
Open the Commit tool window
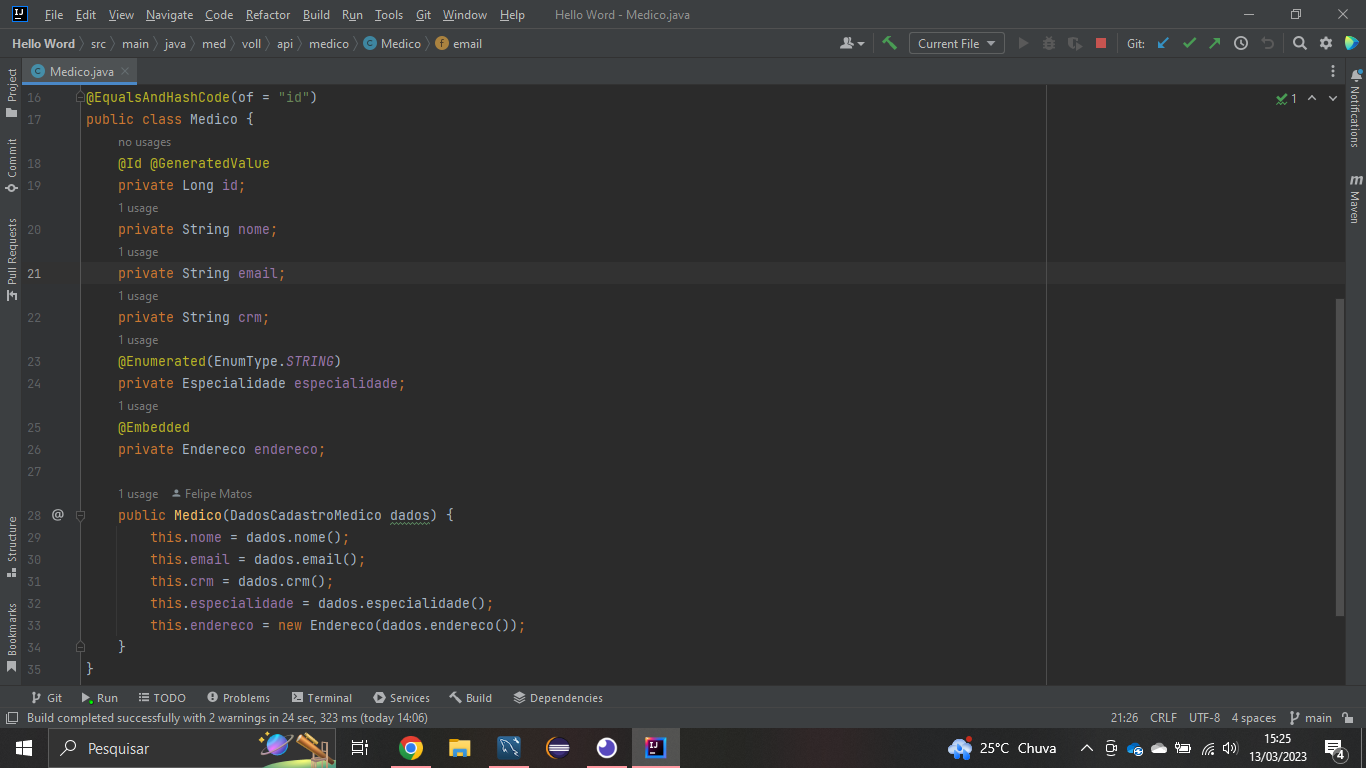11,165
